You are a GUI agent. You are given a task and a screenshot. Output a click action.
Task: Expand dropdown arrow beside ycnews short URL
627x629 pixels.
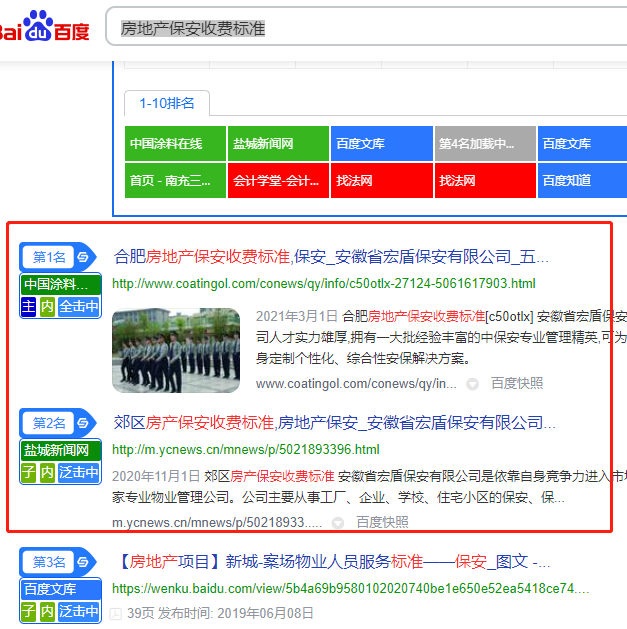[338, 523]
